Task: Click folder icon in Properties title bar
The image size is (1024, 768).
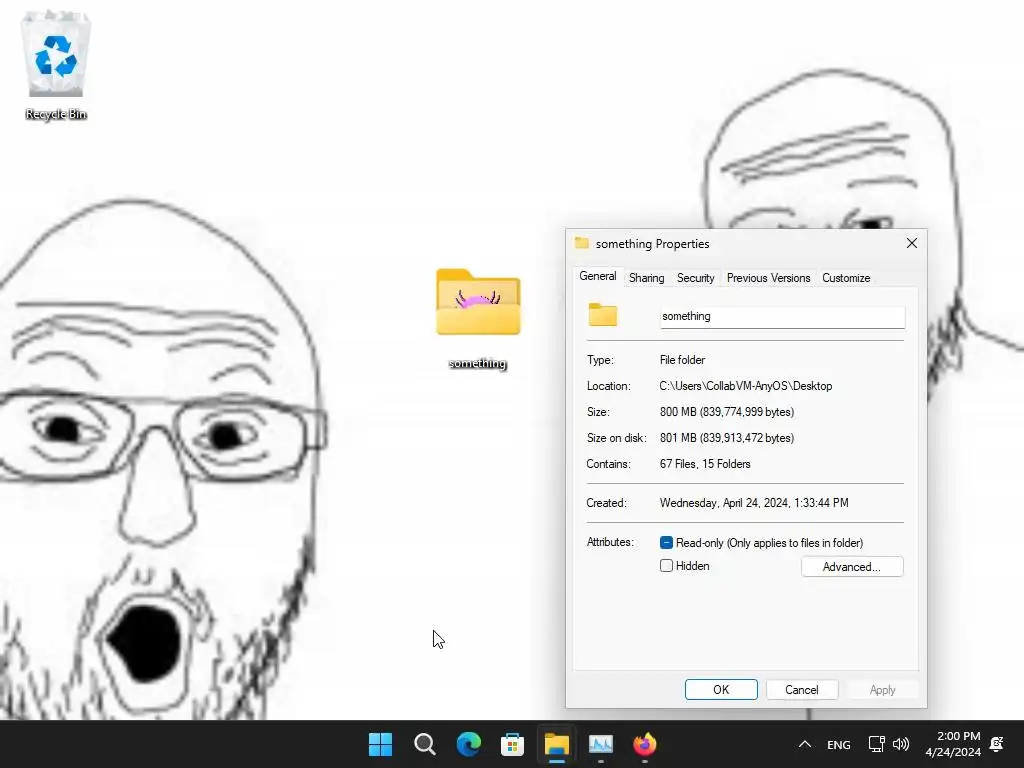Action: tap(582, 243)
